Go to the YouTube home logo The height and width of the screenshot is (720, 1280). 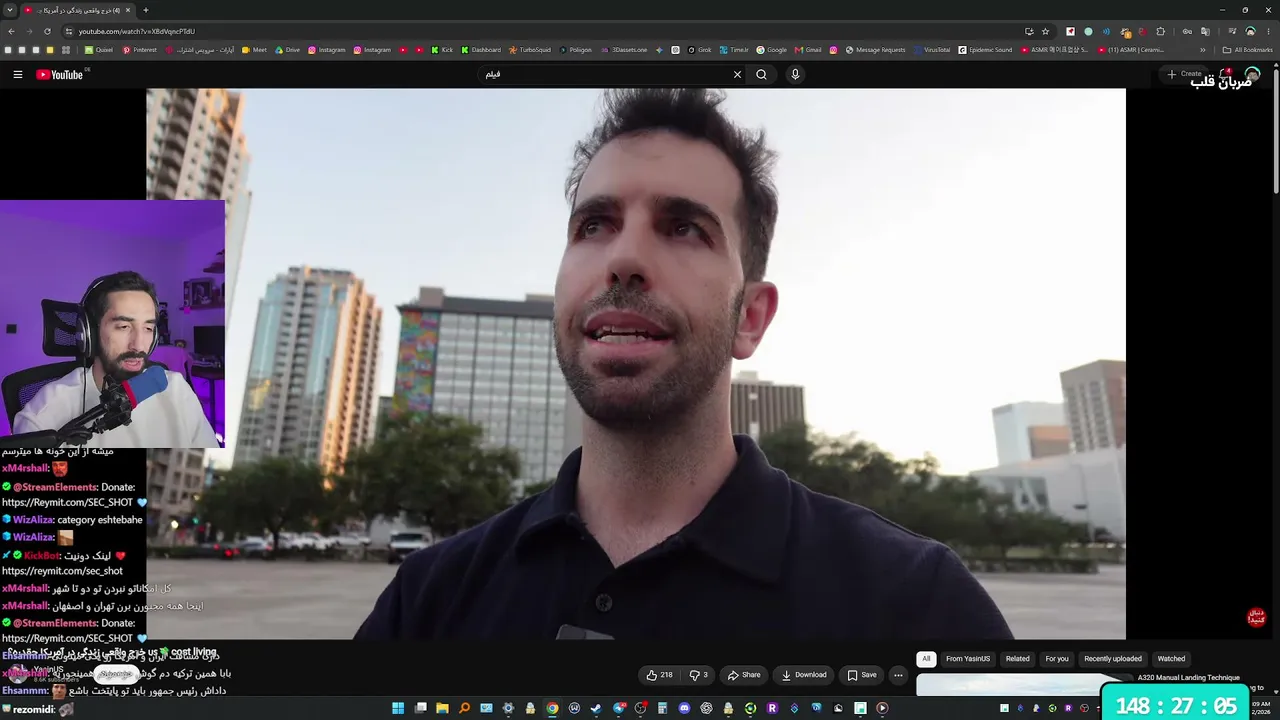[60, 74]
